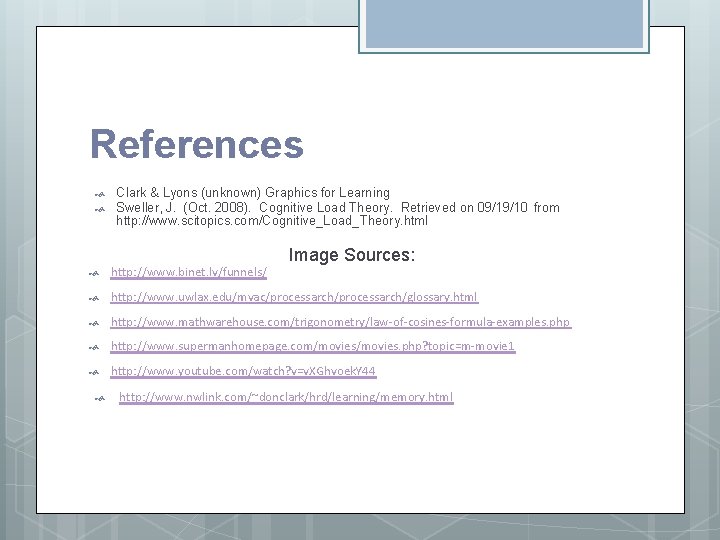Click the scitopics.com Cognitive_Load_Theory.html URL text
The width and height of the screenshot is (720, 540).
272,221
